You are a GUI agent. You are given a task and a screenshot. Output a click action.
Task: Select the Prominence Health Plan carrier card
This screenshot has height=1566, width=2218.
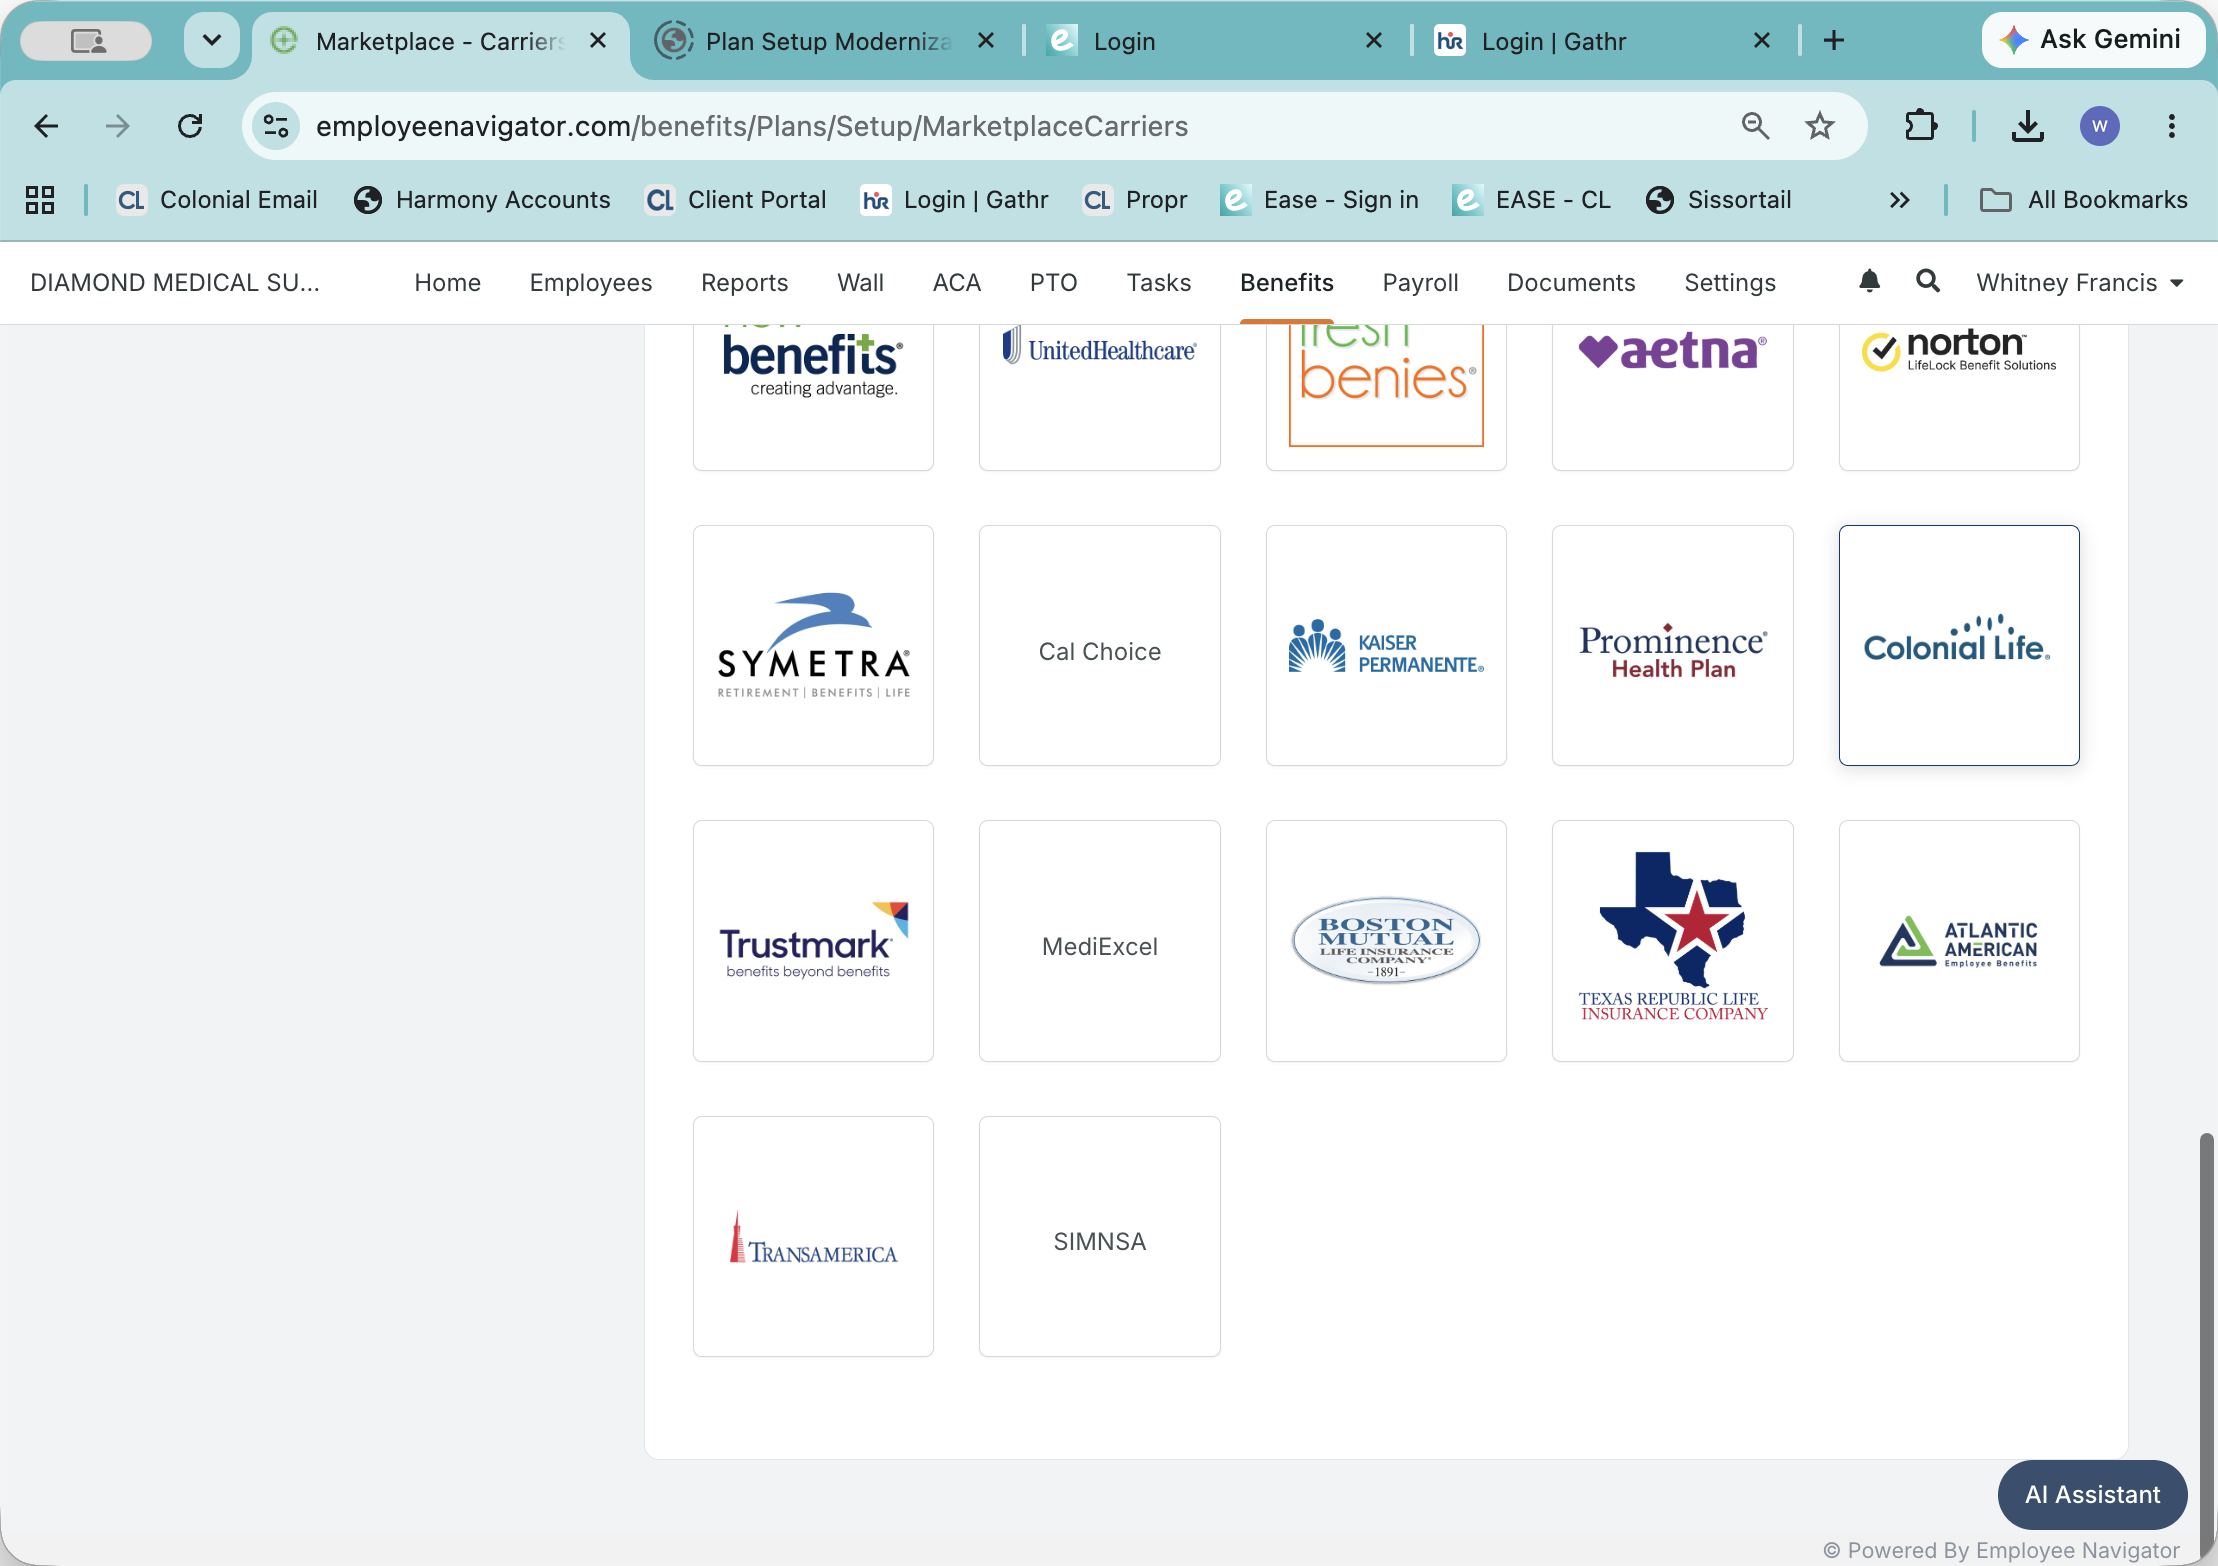[1673, 646]
